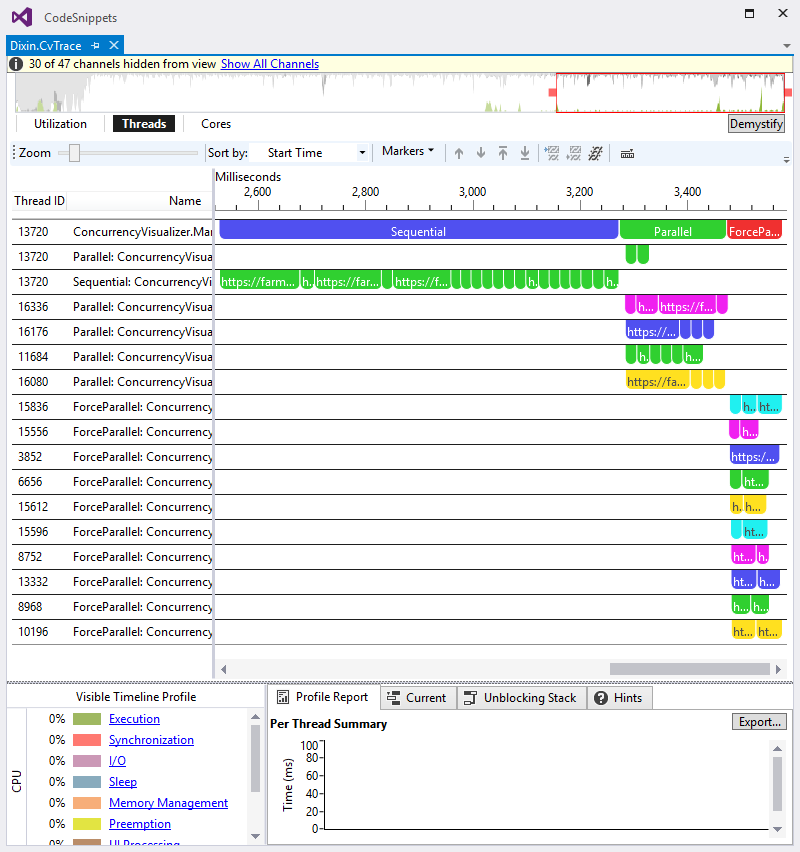Open the Hints tab
Screen dimensions: 800x852
[x=620, y=698]
